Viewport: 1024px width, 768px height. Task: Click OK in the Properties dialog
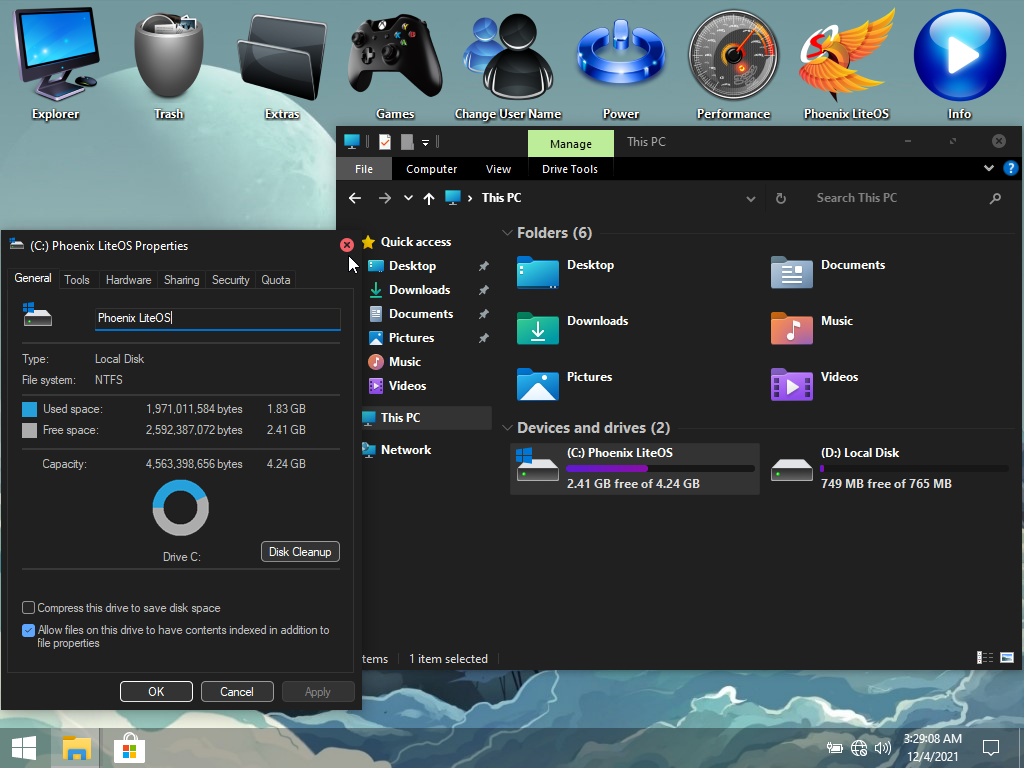[156, 692]
